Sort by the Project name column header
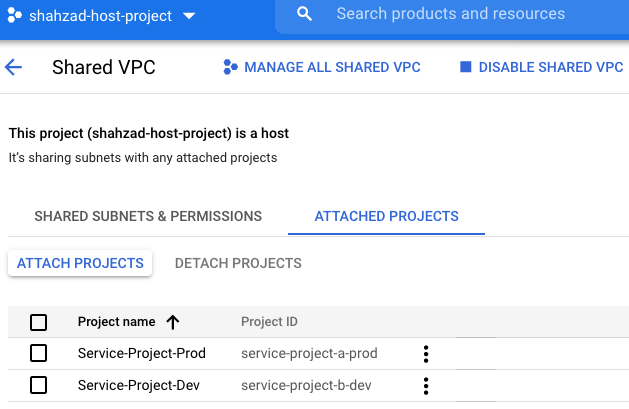Image resolution: width=629 pixels, height=409 pixels. pyautogui.click(x=116, y=322)
